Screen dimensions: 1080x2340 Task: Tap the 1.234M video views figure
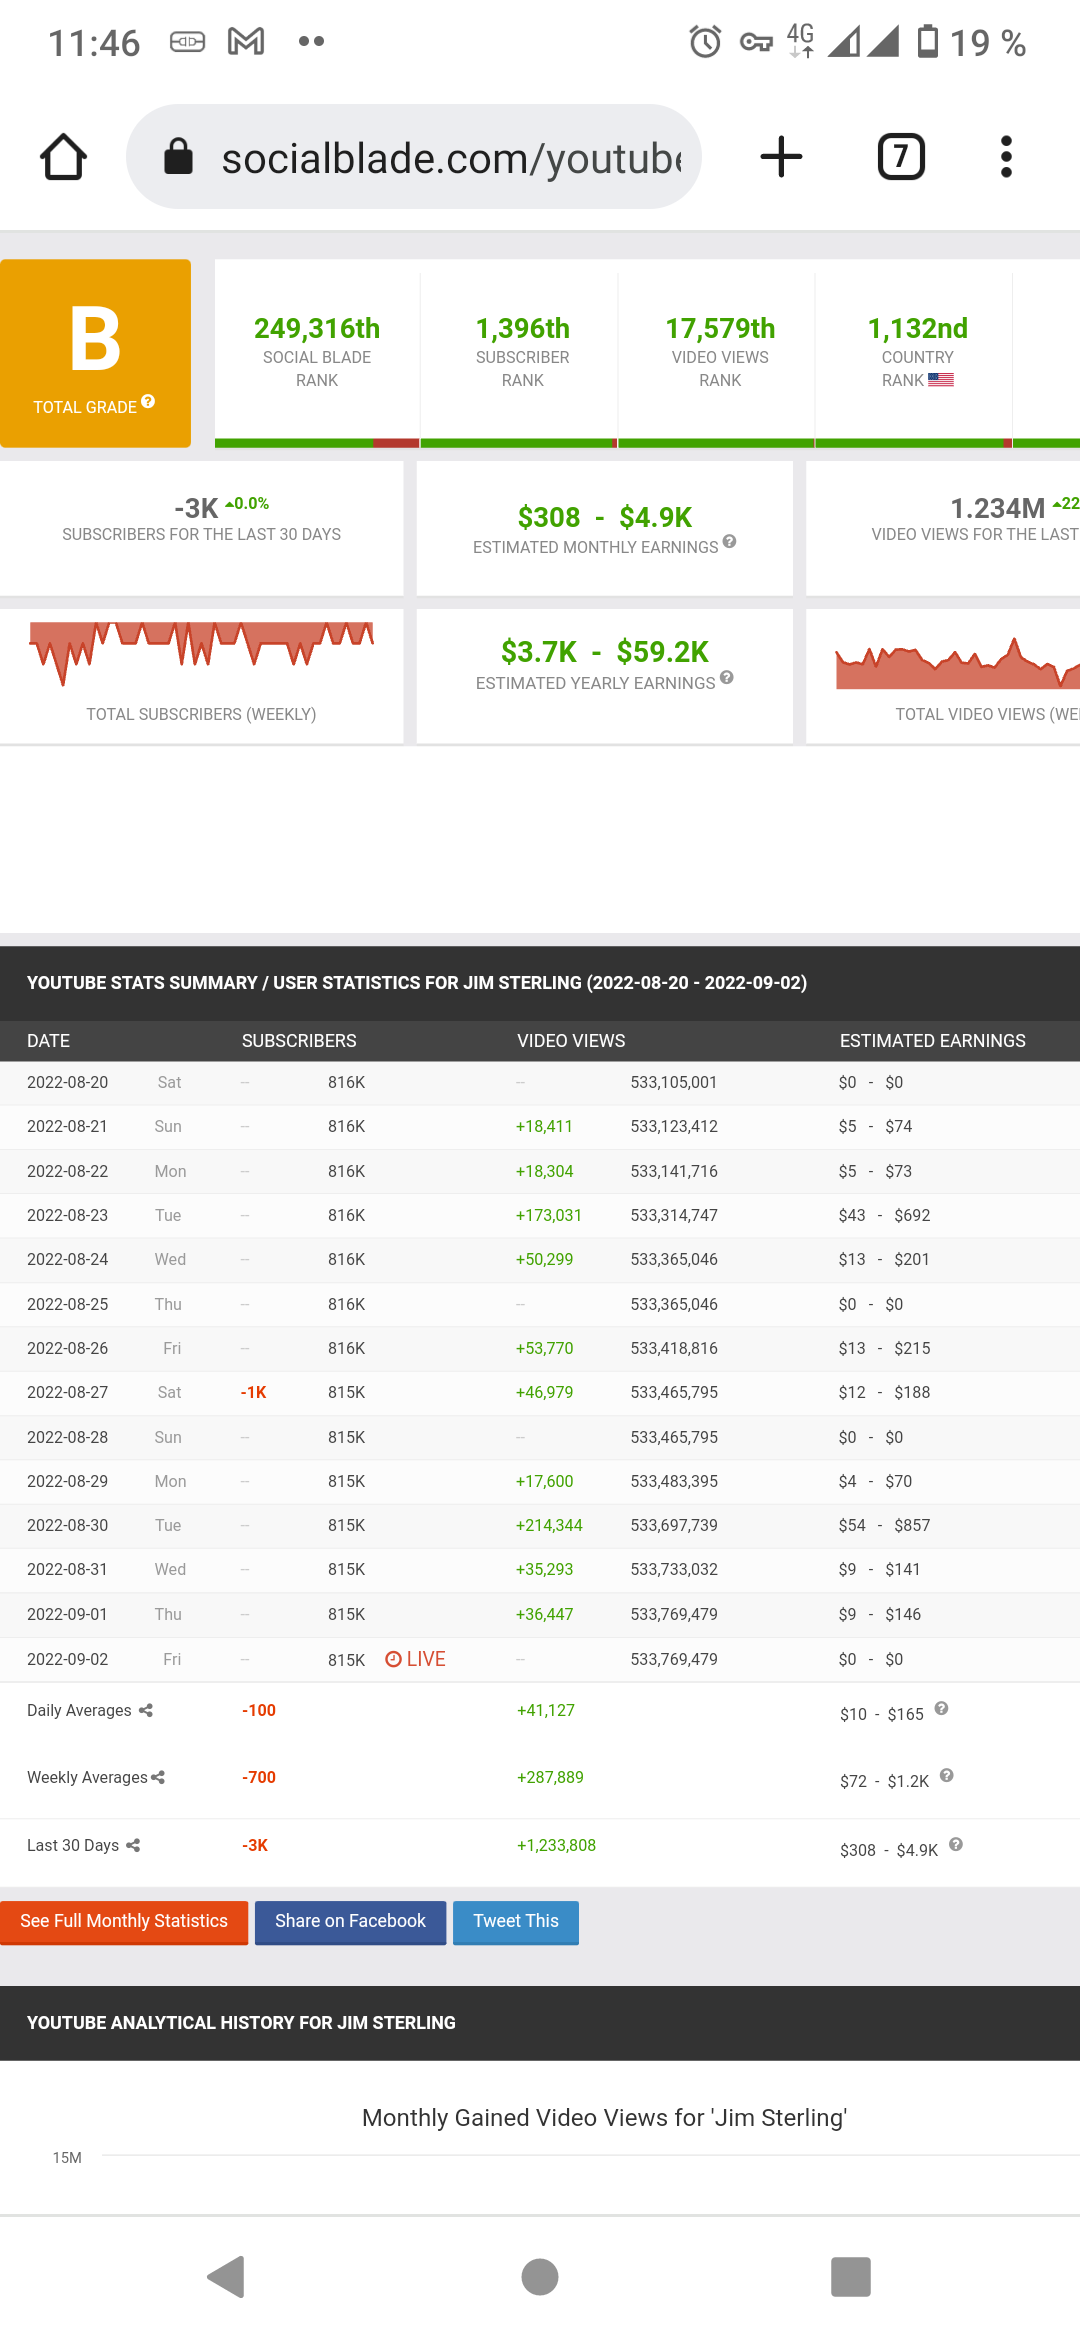coord(997,508)
